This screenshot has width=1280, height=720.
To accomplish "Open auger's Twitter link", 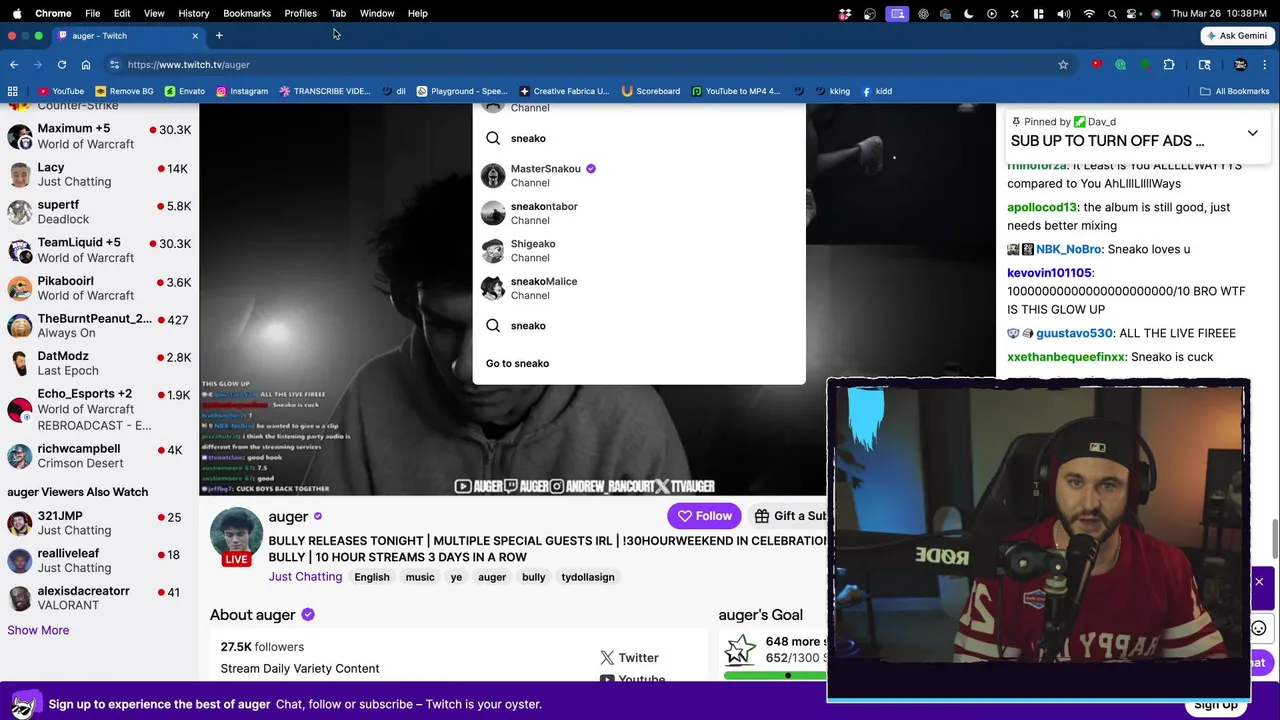I will [x=629, y=657].
